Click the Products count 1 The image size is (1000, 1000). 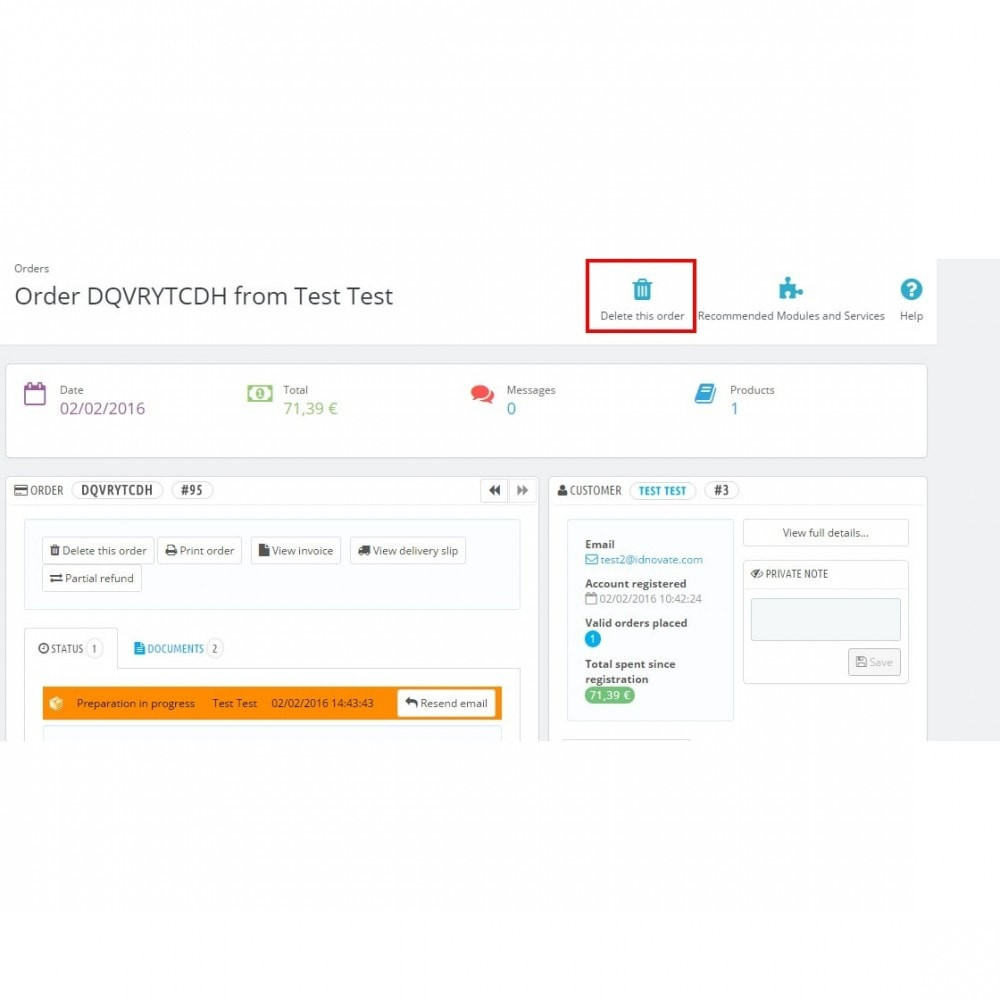pos(734,408)
